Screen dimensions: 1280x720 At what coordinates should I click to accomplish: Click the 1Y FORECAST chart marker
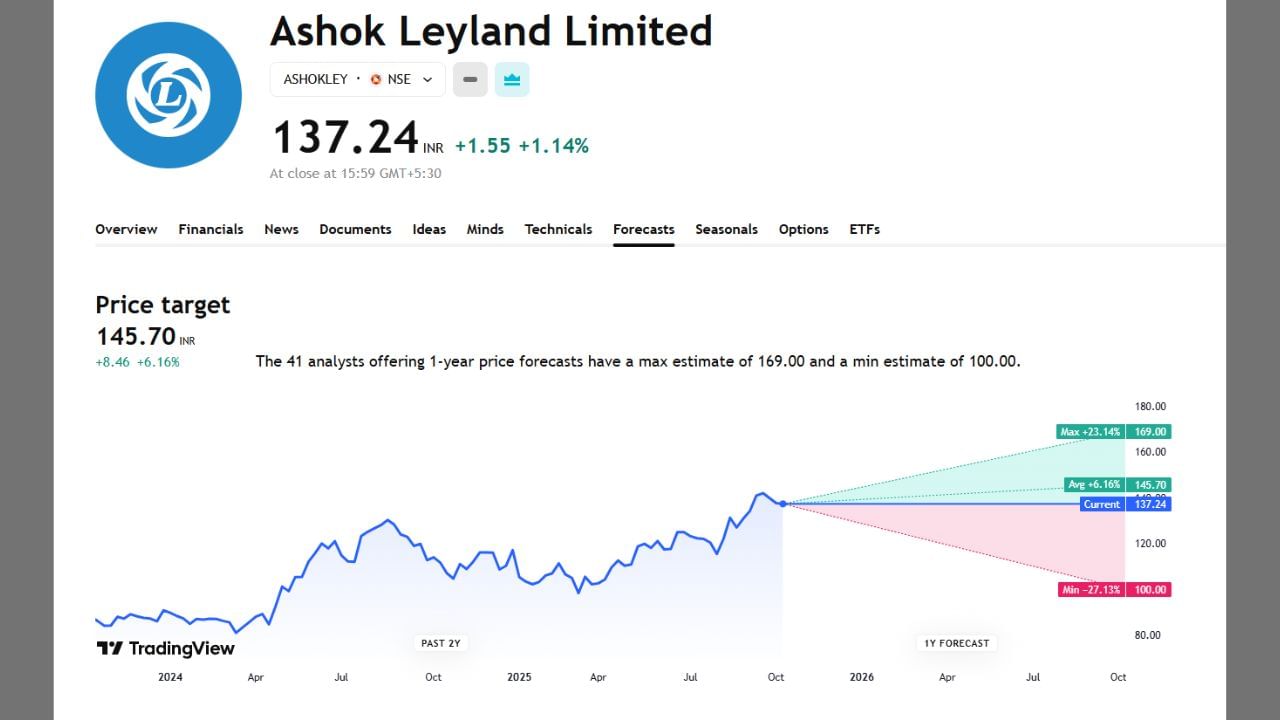click(956, 643)
